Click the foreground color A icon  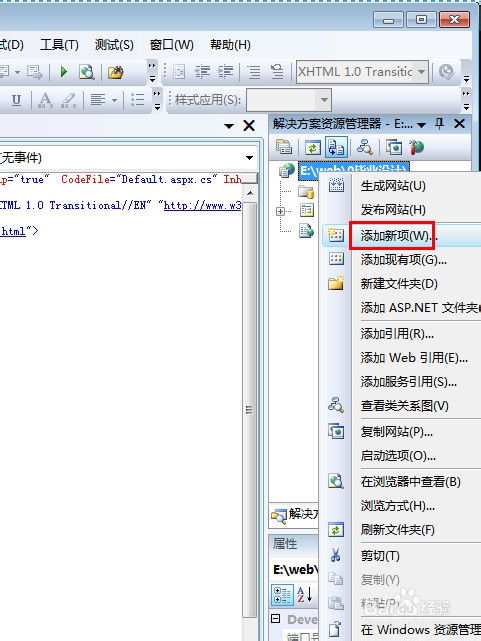45,100
